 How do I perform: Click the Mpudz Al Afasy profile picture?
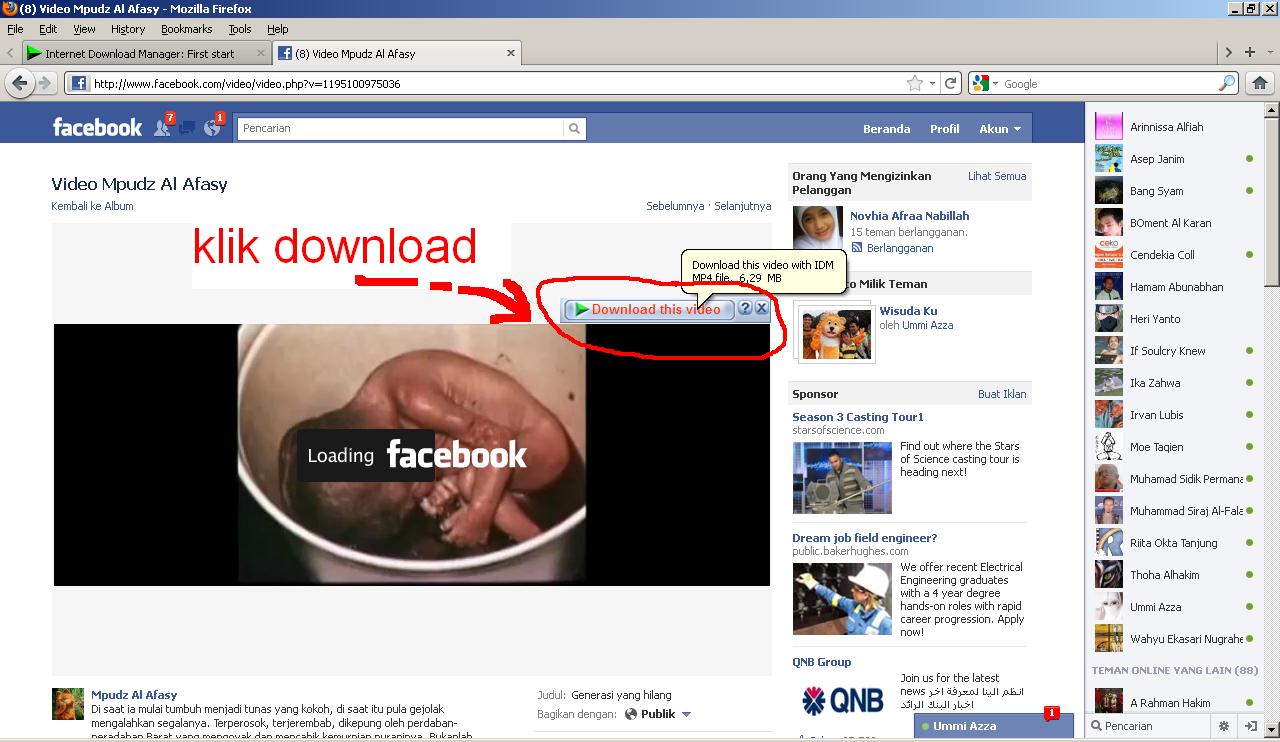pyautogui.click(x=68, y=704)
